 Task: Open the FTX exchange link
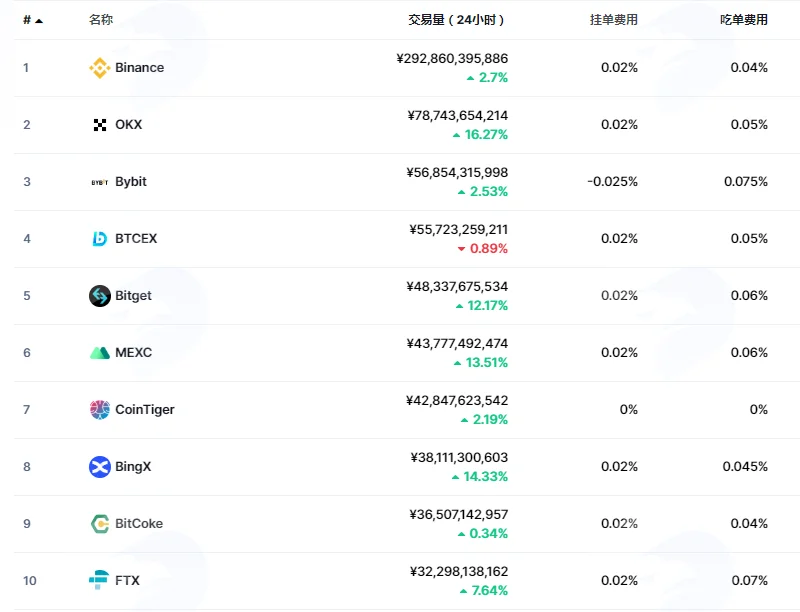pyautogui.click(x=127, y=581)
